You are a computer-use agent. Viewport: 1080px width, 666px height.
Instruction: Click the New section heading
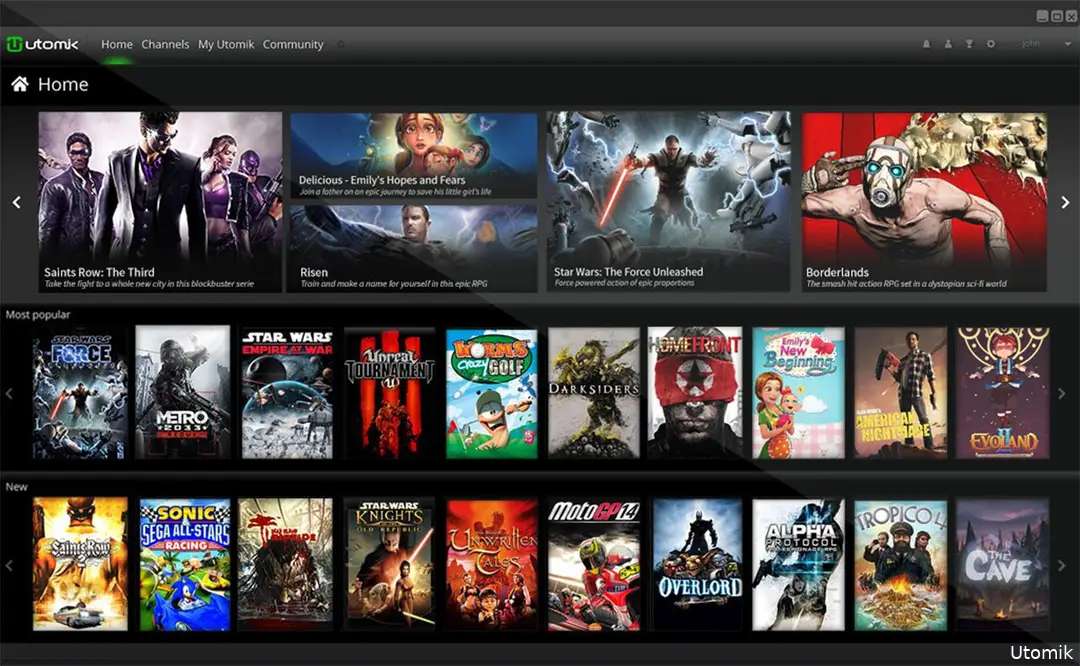(17, 487)
